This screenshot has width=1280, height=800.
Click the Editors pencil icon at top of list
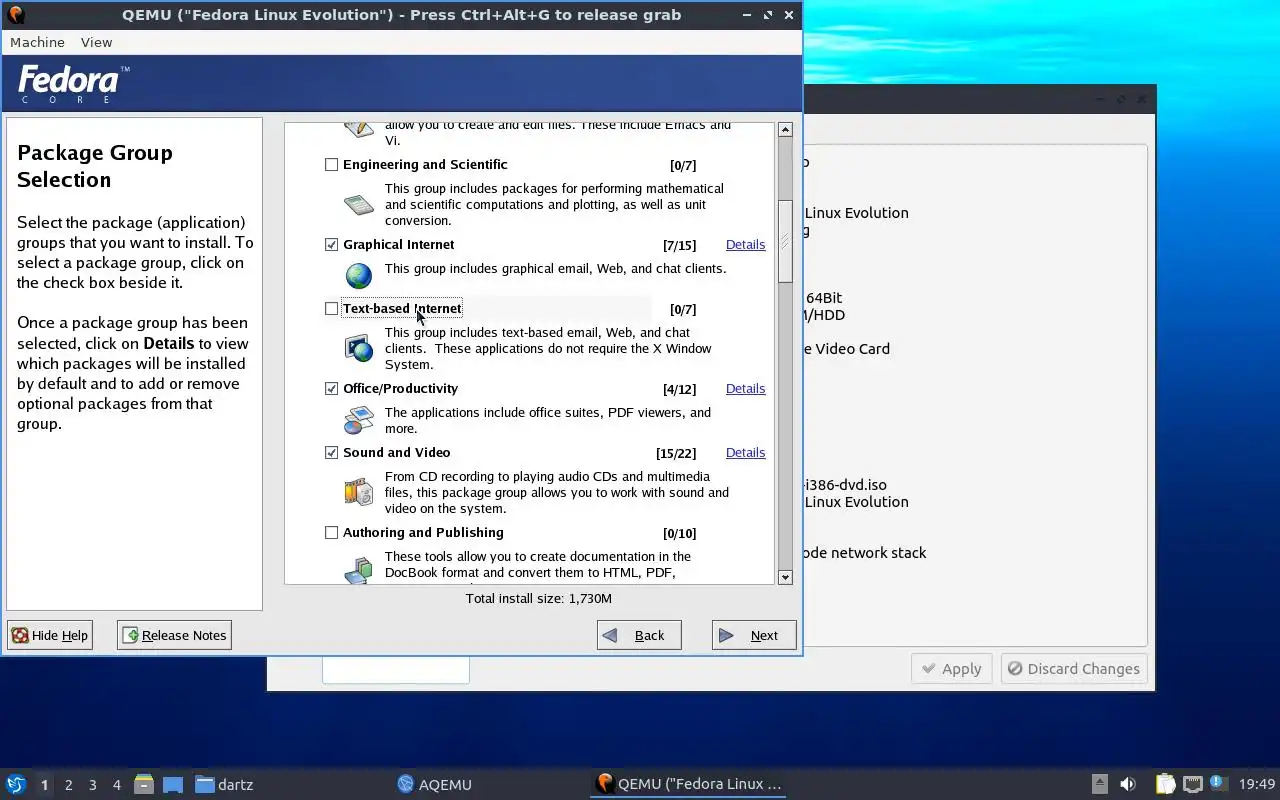pyautogui.click(x=358, y=129)
